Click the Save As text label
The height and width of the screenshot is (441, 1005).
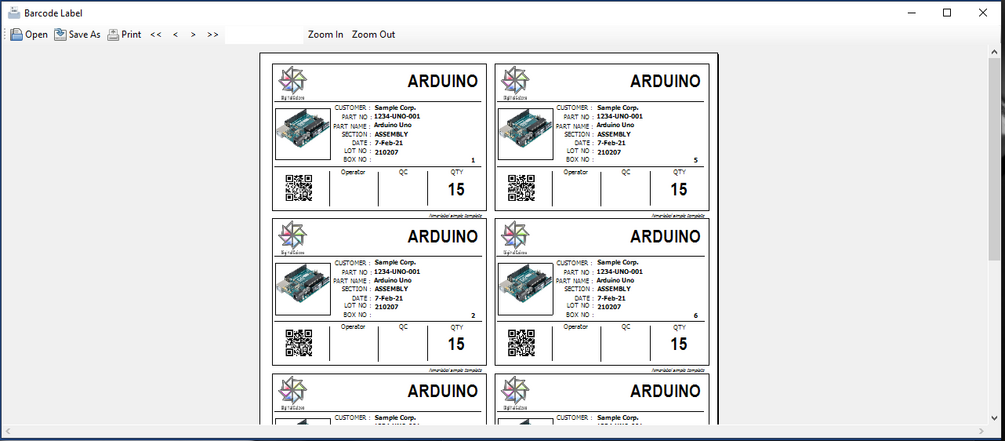pyautogui.click(x=85, y=35)
